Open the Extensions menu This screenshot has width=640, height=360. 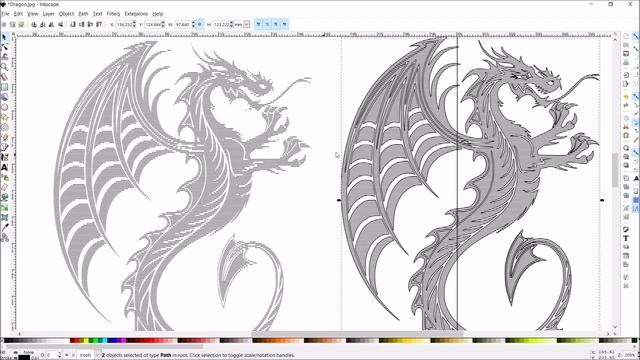click(x=136, y=14)
